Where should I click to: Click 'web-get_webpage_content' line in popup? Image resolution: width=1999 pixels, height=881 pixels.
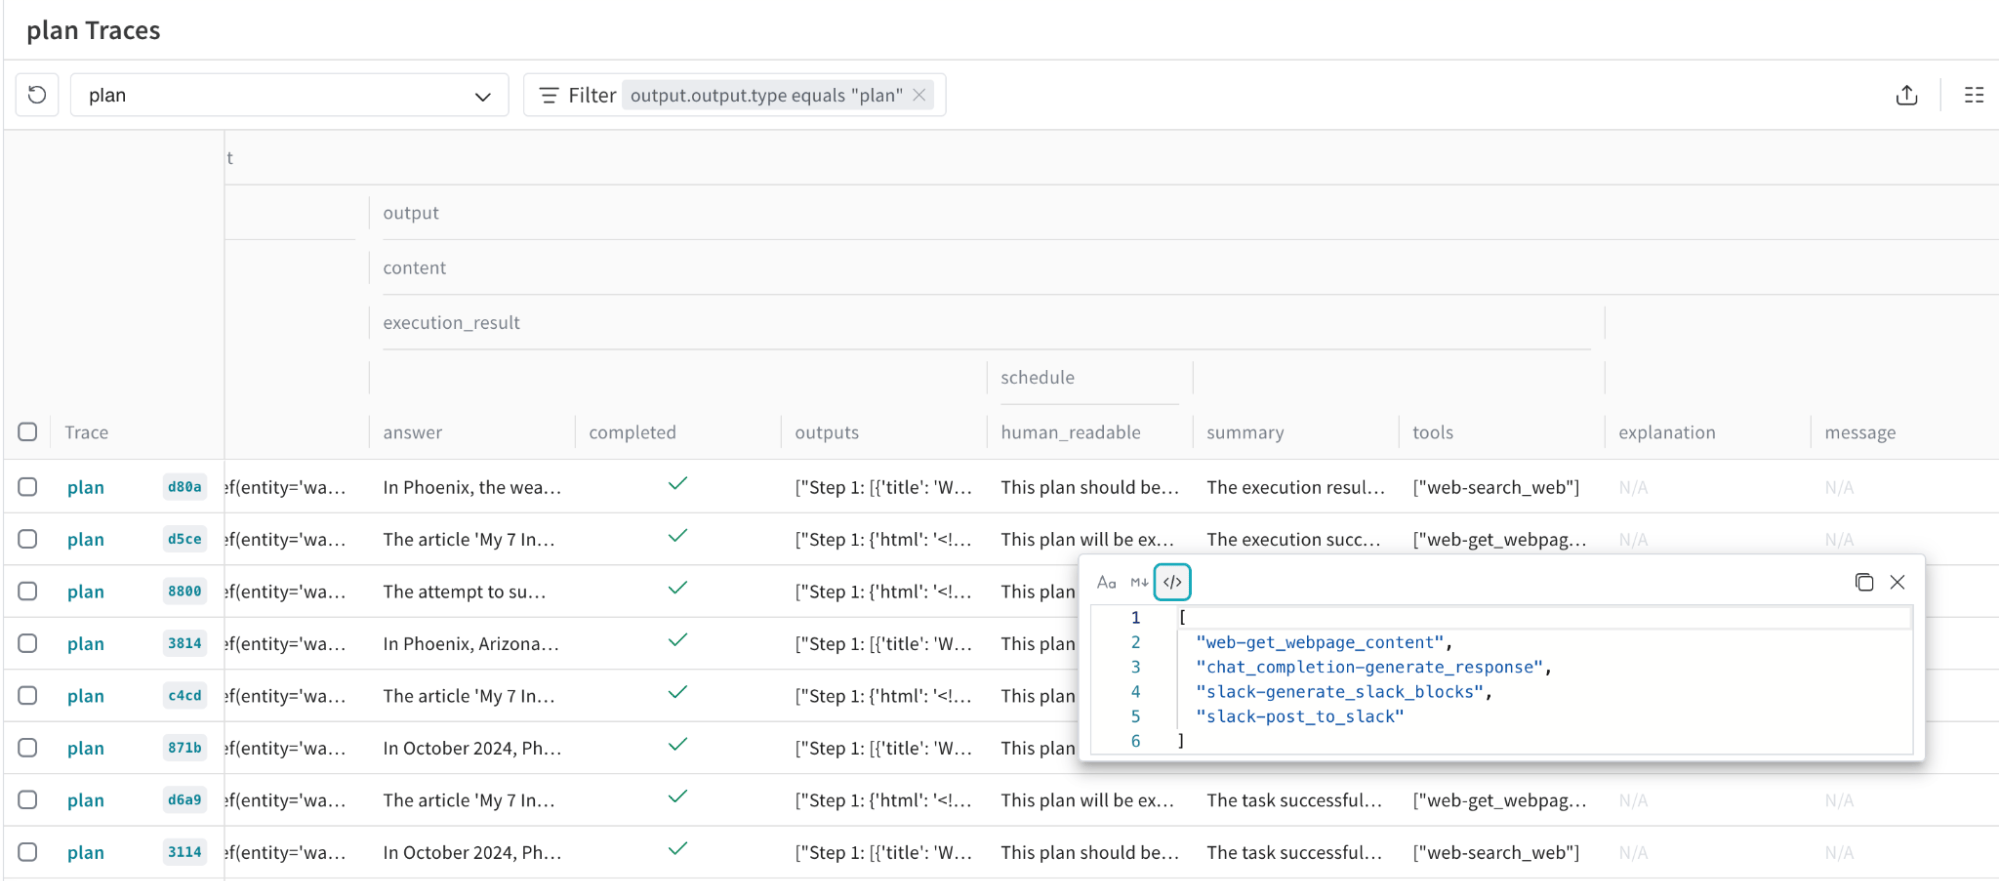(x=1324, y=642)
